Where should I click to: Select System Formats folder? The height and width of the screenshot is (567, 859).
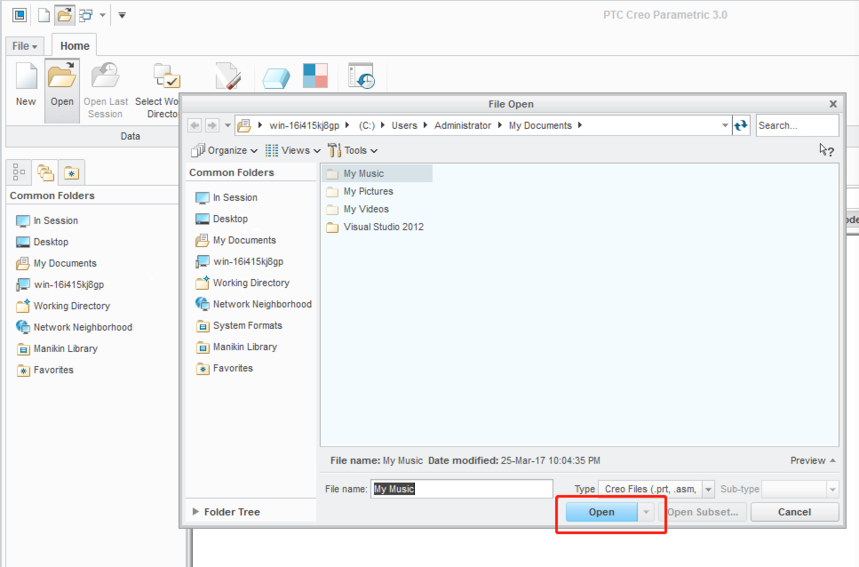tap(239, 326)
